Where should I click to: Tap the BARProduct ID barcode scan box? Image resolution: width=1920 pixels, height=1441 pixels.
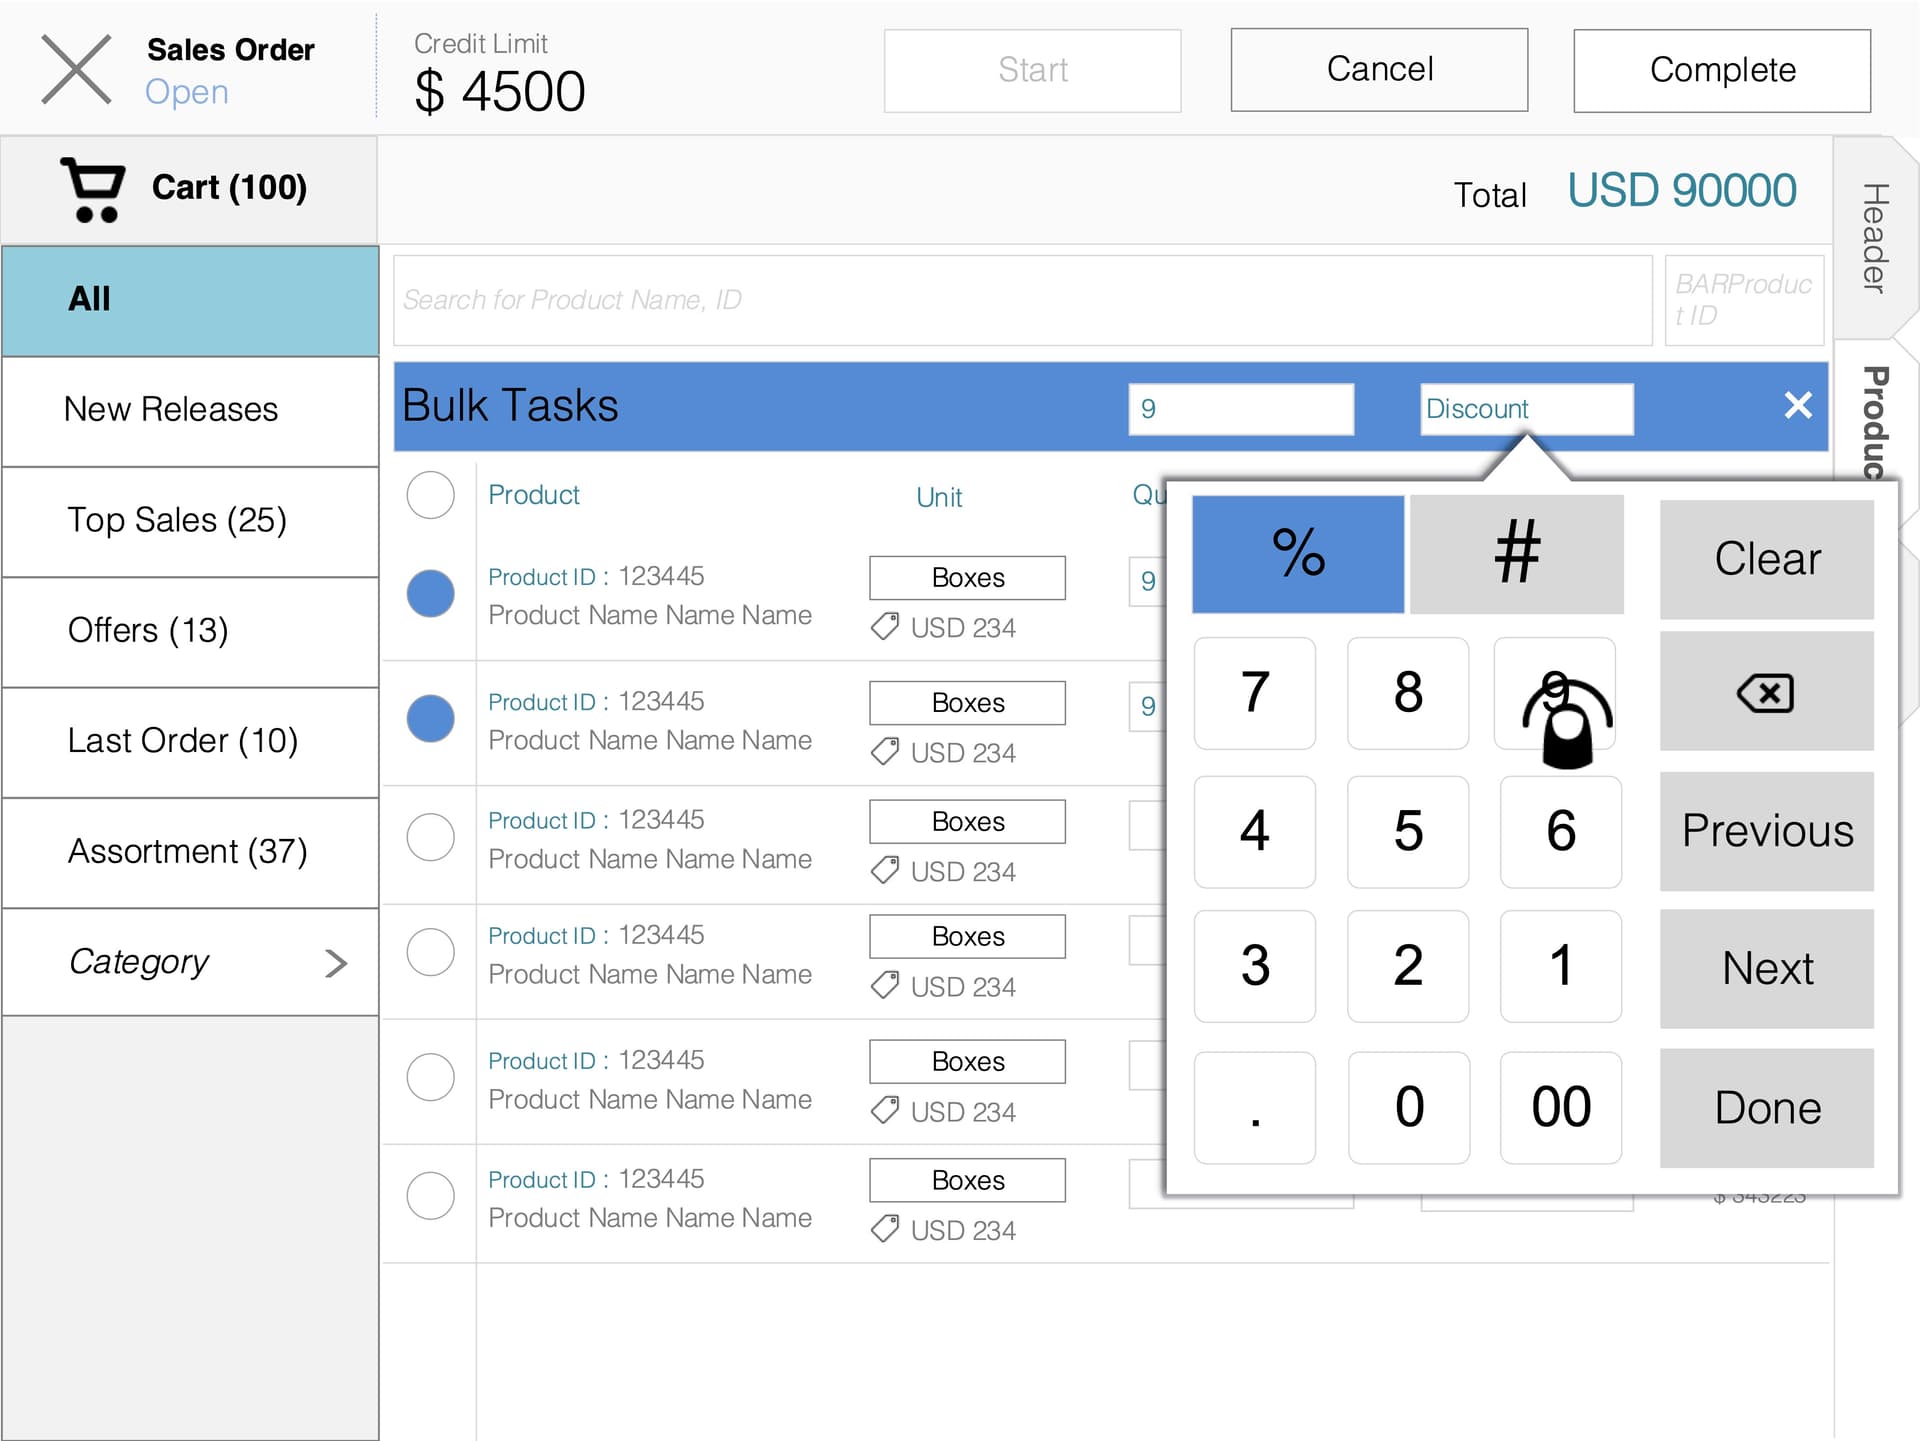click(1744, 299)
